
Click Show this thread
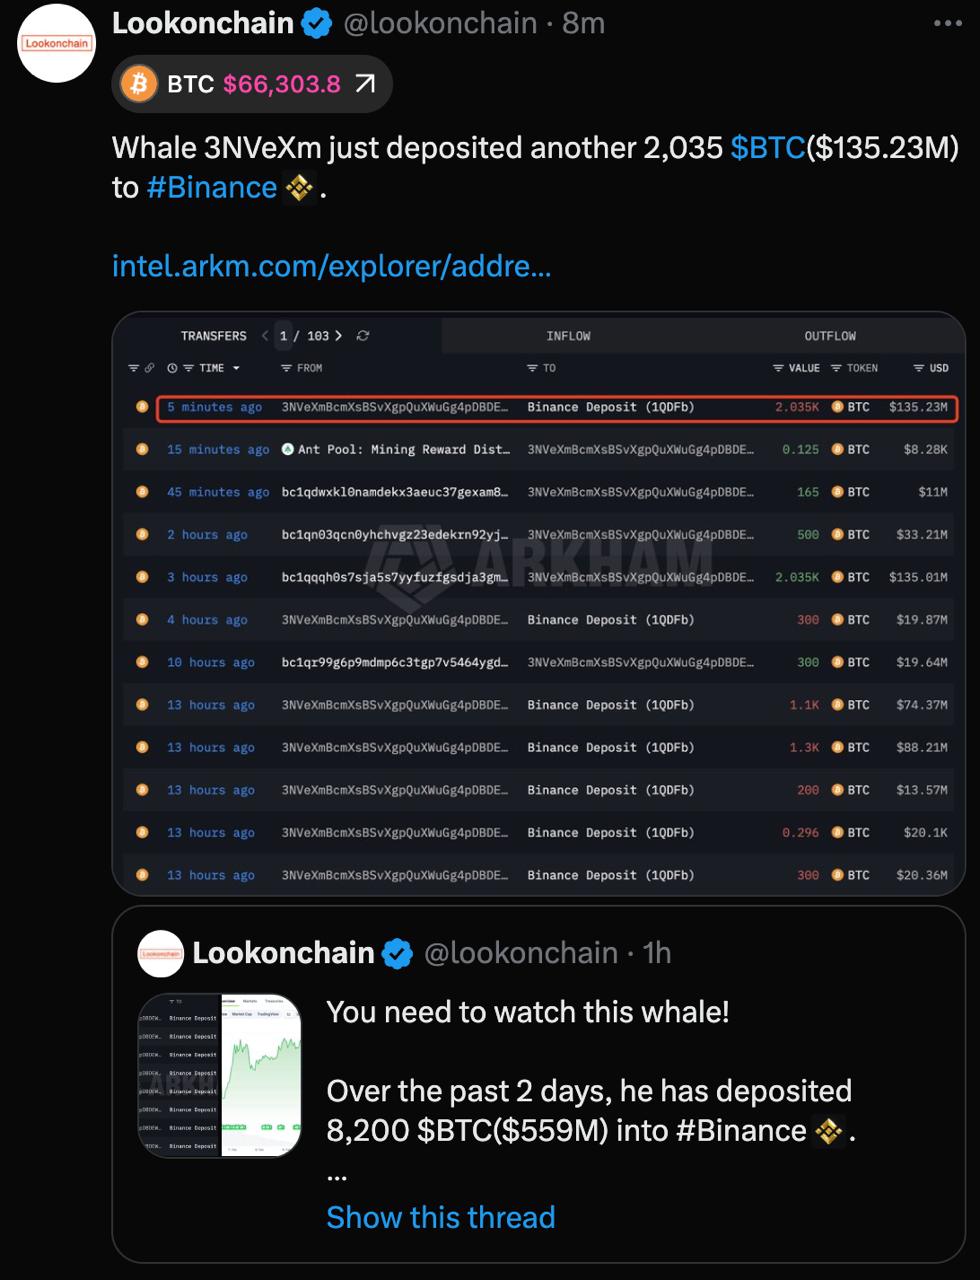coord(440,1217)
